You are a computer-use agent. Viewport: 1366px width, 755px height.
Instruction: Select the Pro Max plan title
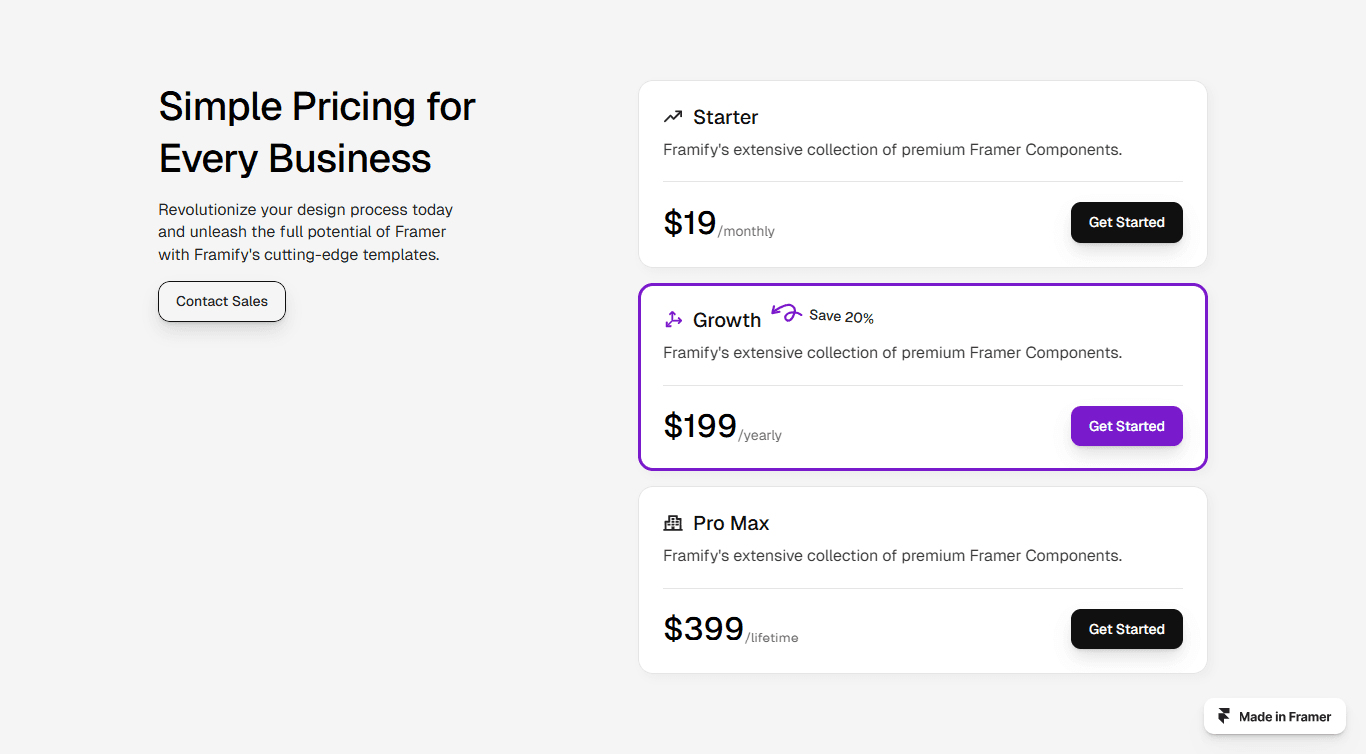(x=731, y=523)
